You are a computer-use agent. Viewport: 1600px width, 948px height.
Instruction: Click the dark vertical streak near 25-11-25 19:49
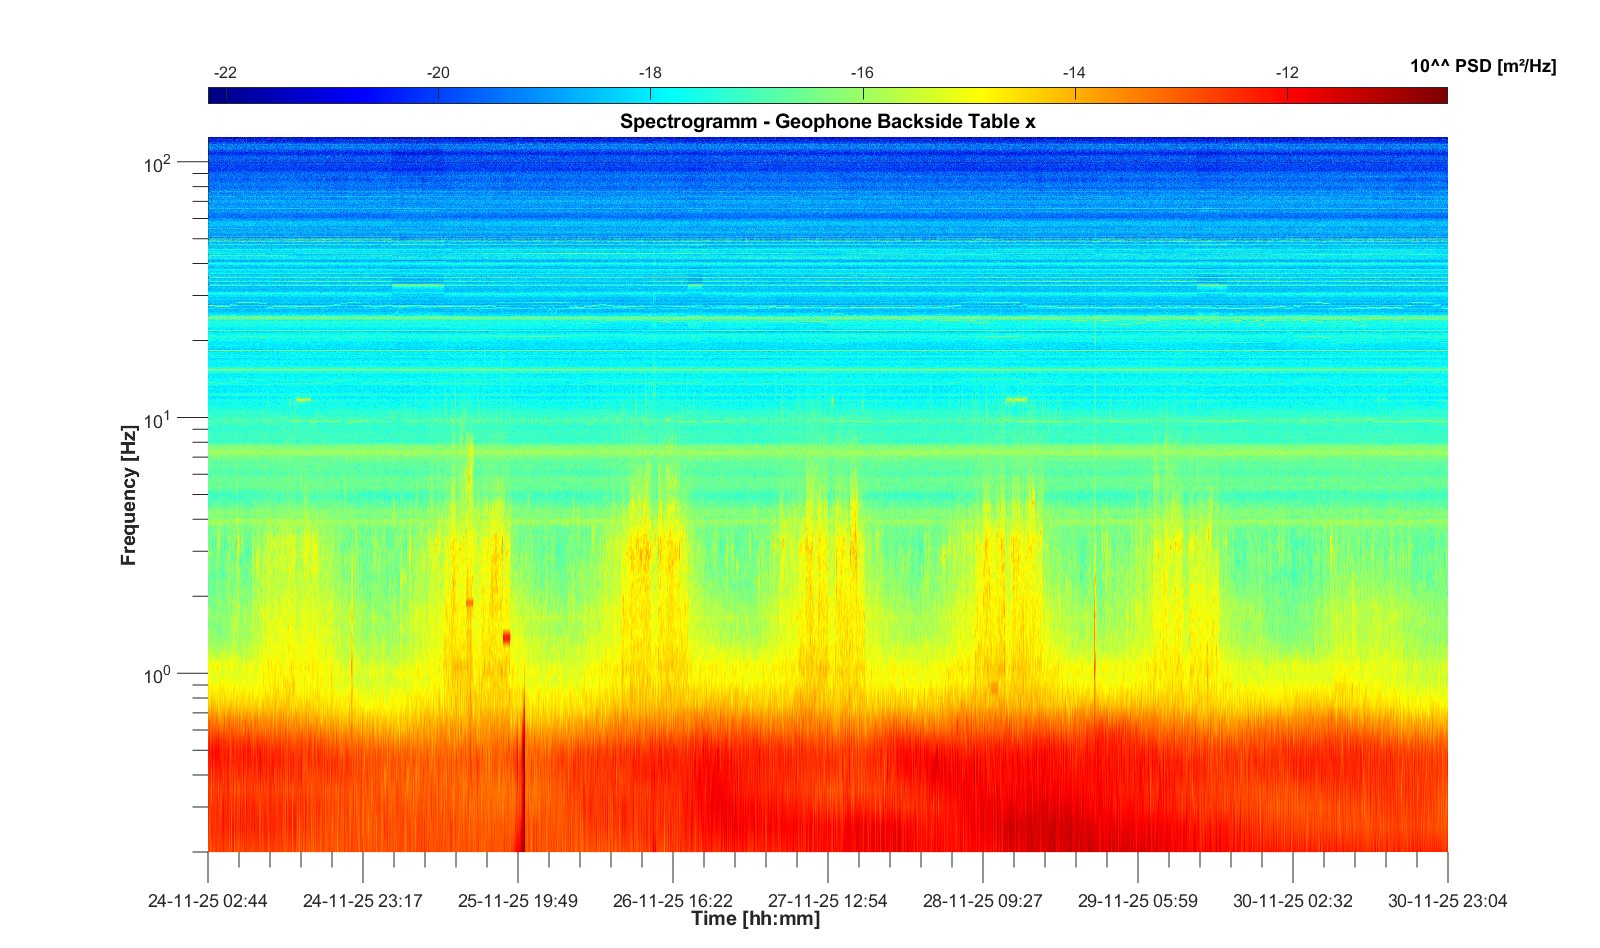point(521,790)
